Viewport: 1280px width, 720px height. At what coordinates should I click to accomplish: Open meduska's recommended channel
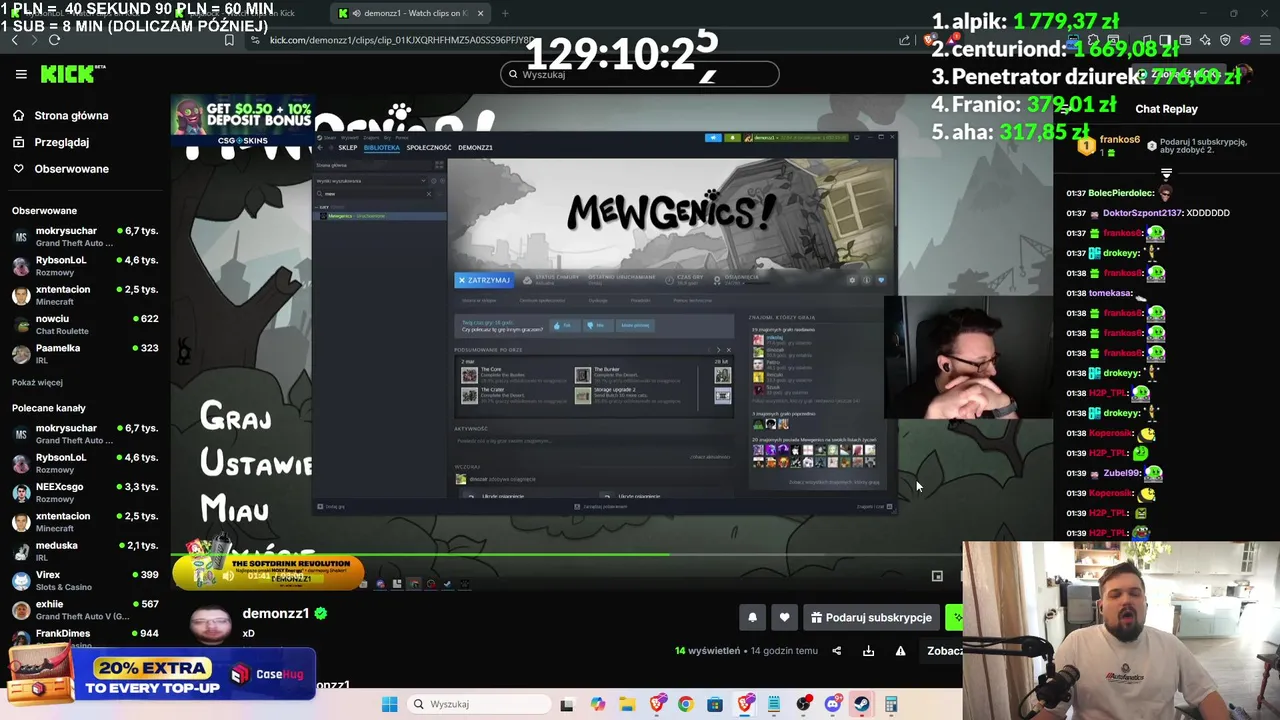(85, 551)
